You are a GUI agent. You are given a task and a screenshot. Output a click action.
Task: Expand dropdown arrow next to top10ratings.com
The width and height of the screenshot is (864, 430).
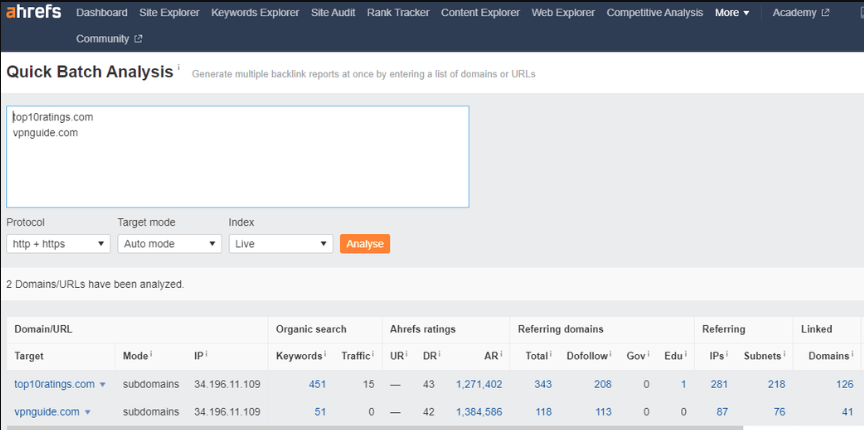[x=102, y=385]
